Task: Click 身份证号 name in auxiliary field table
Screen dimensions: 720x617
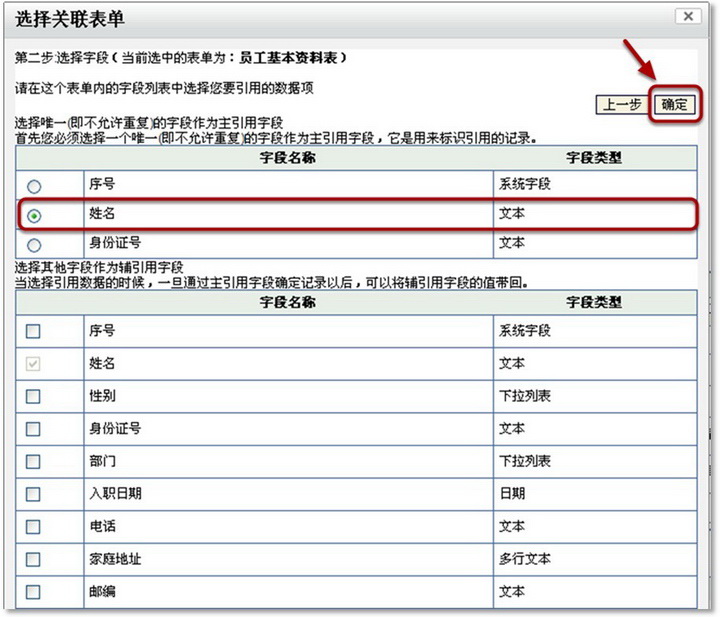Action: click(x=115, y=428)
